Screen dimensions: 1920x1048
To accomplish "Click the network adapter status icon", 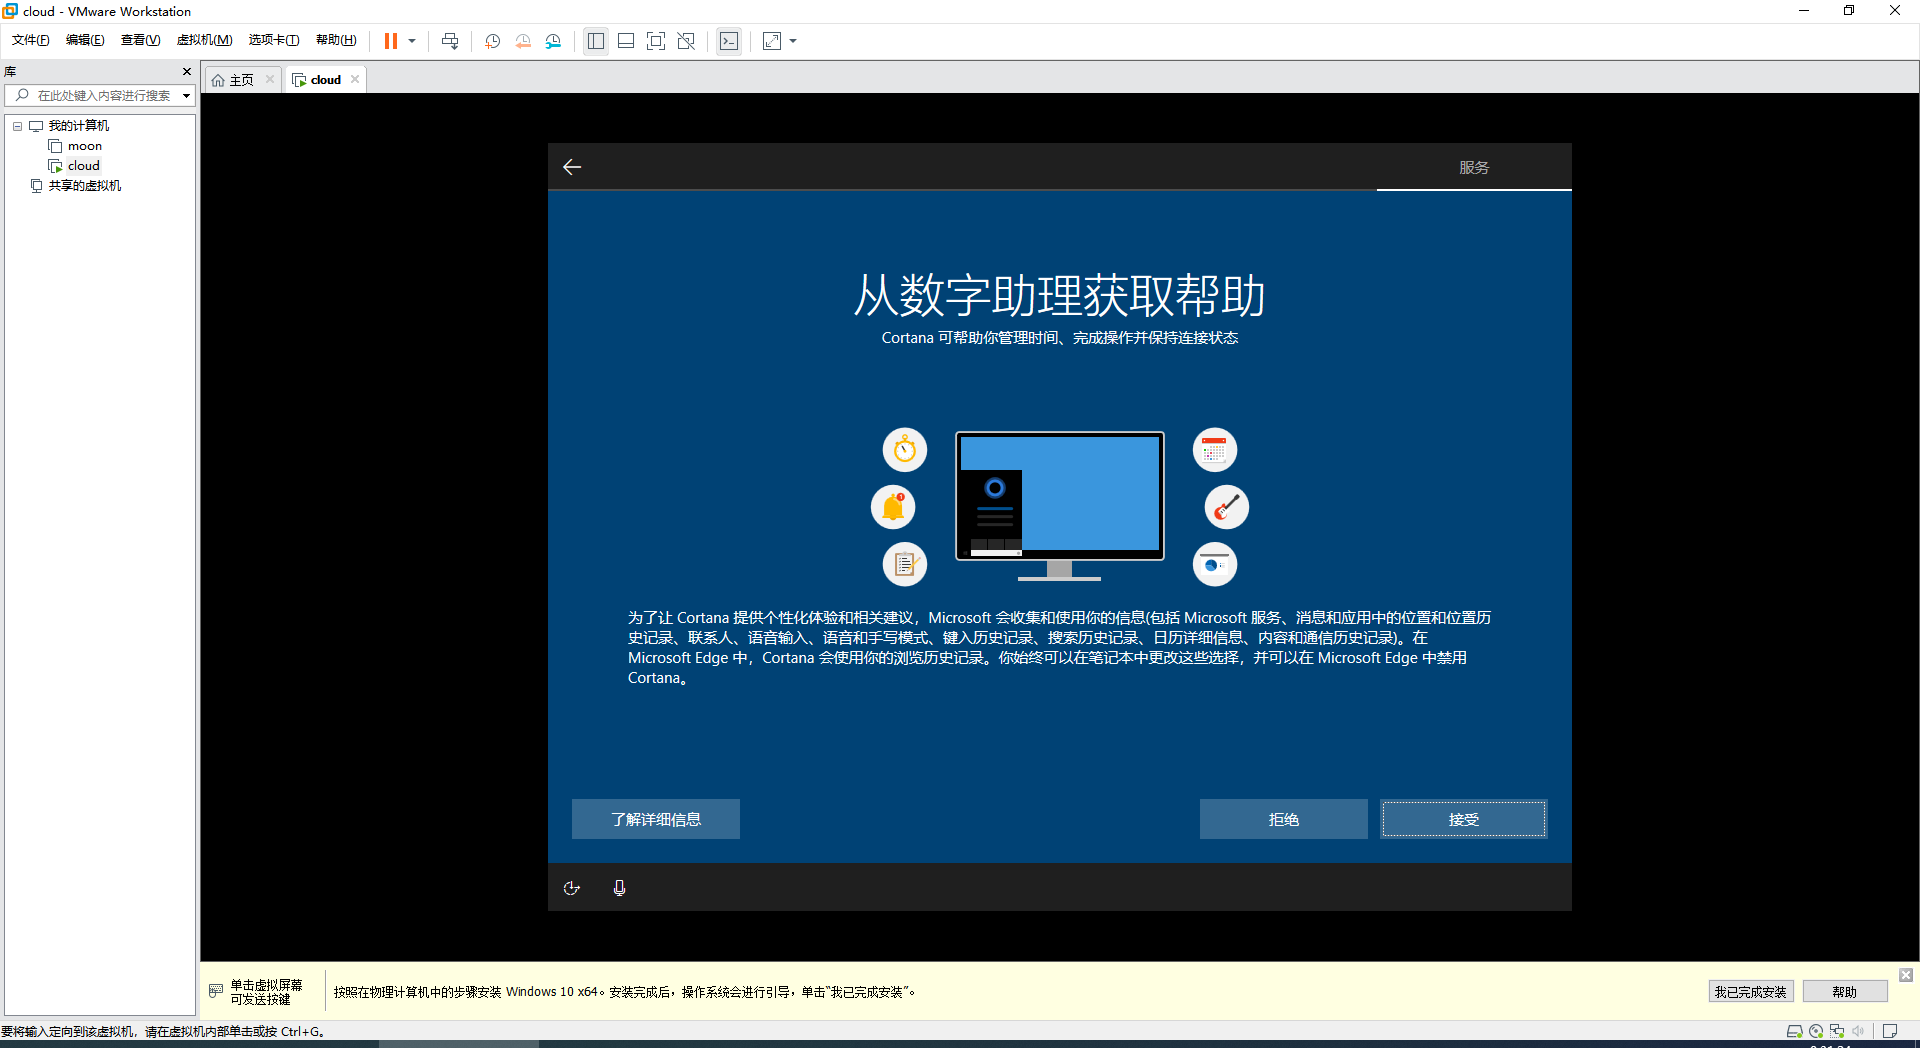I will (x=1837, y=1031).
